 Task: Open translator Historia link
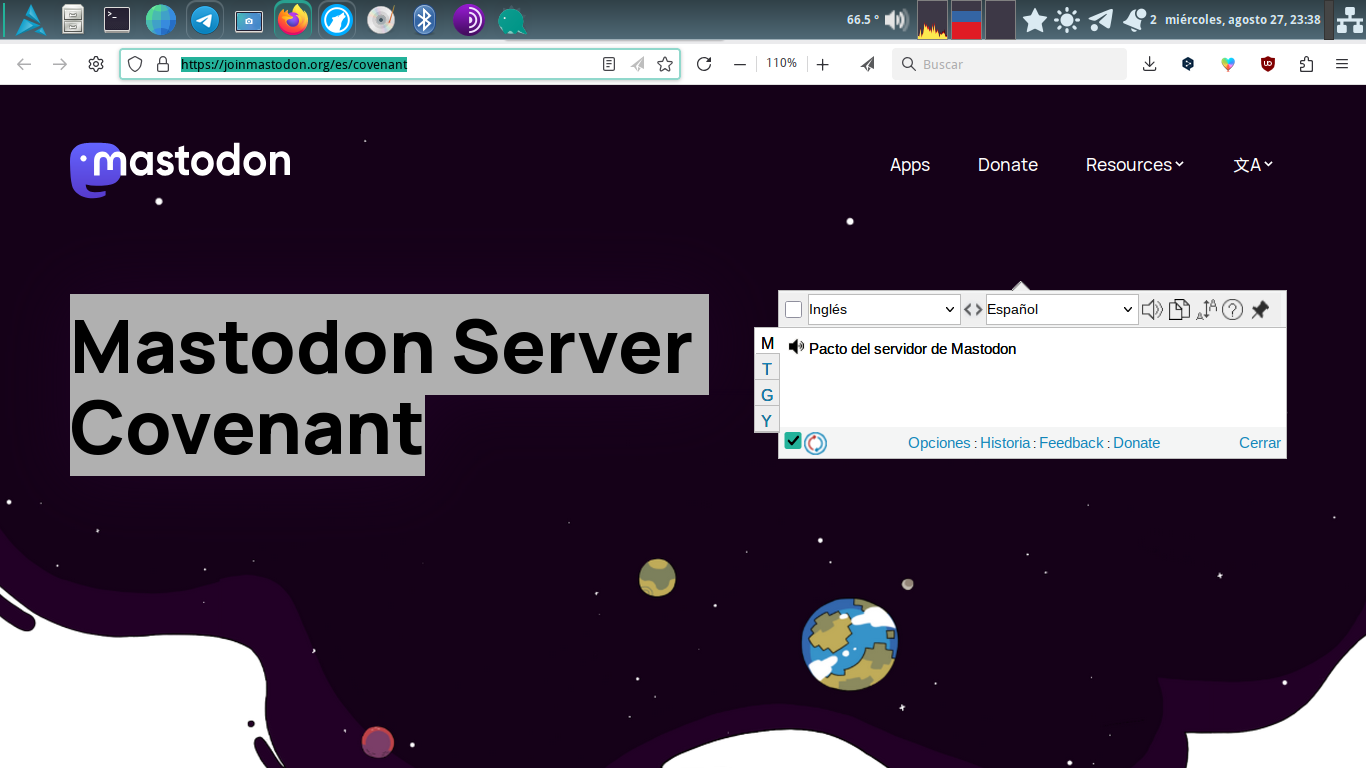(x=1005, y=443)
